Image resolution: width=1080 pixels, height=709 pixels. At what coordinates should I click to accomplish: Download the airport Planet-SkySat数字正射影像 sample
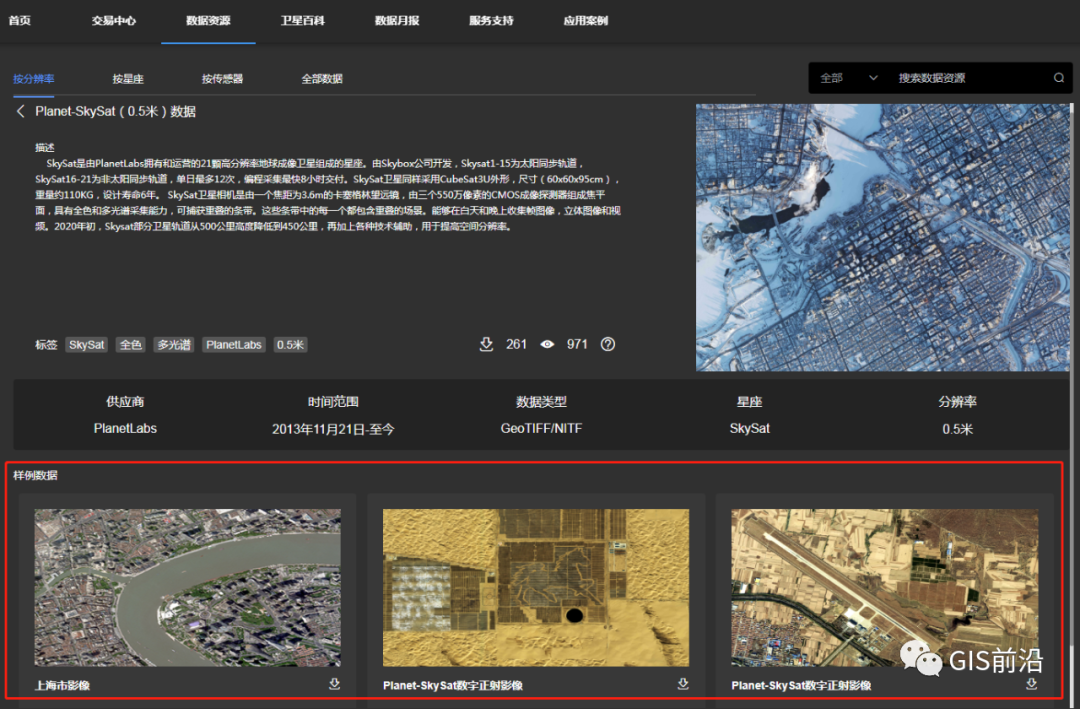pos(1032,684)
